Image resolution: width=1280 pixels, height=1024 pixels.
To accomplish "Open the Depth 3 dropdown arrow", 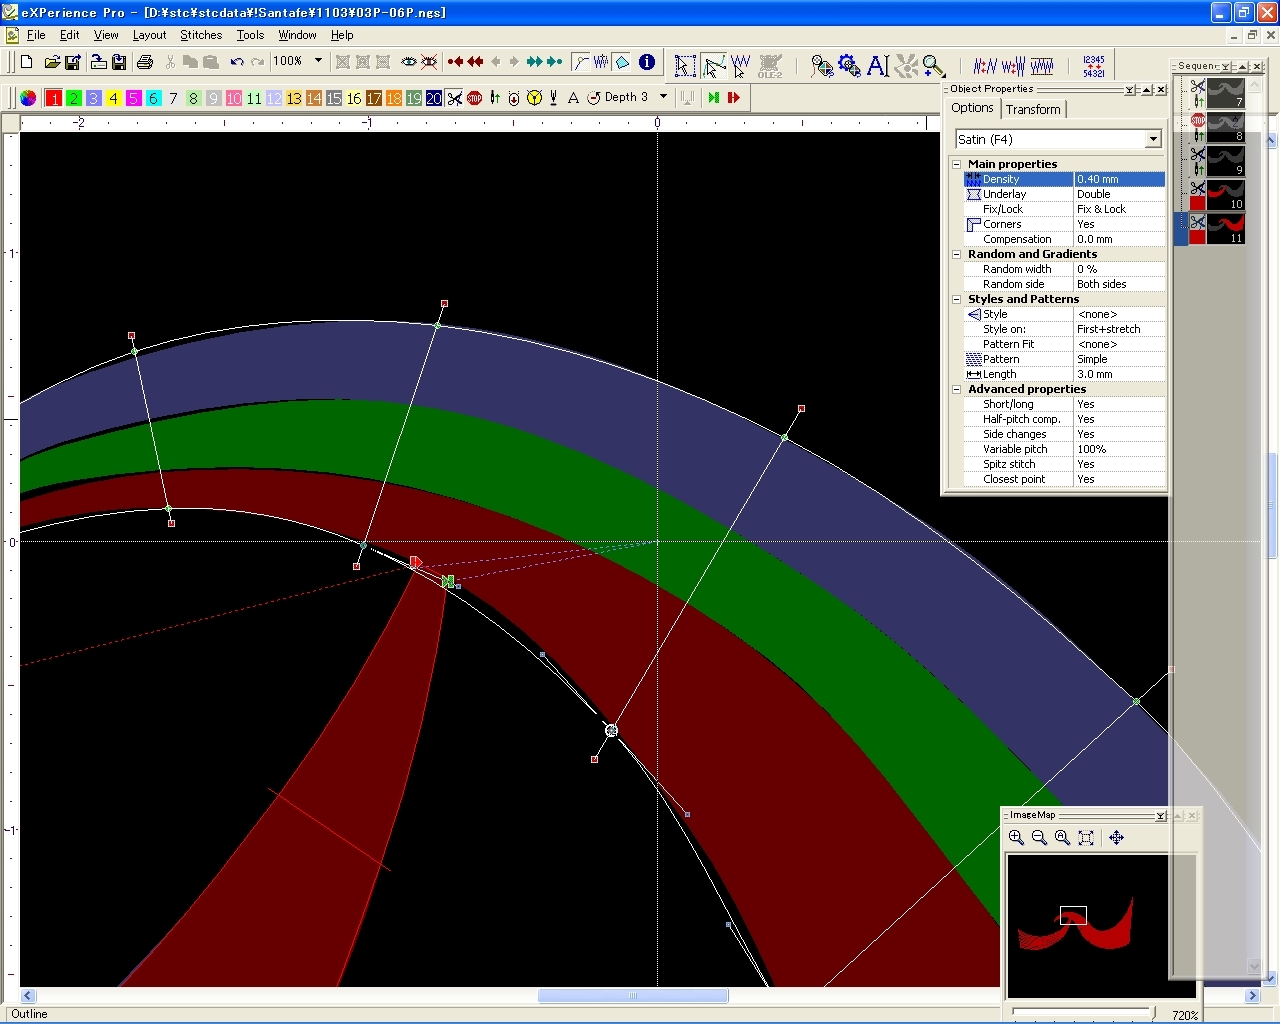I will [663, 97].
